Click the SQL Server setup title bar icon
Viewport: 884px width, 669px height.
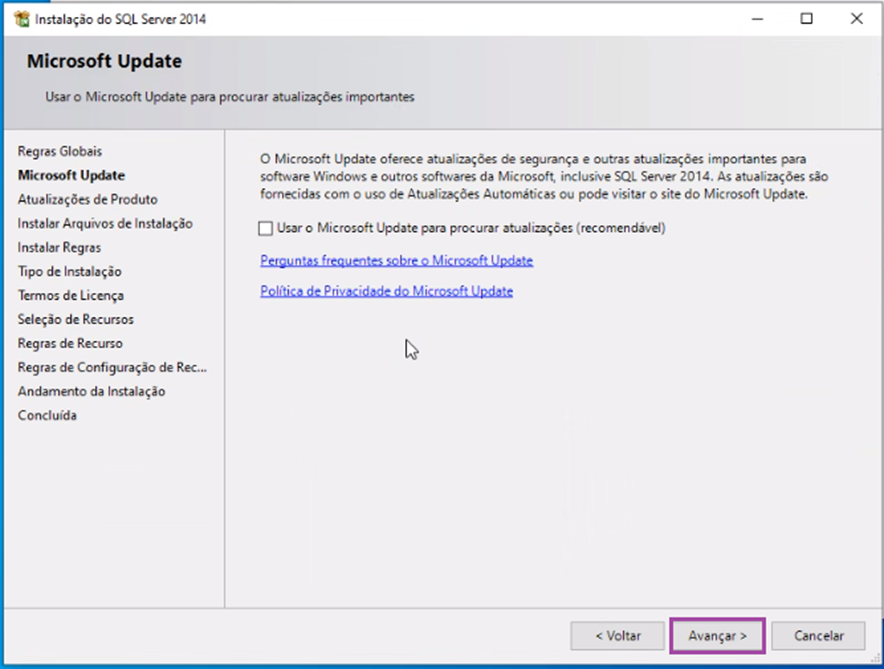pyautogui.click(x=22, y=19)
